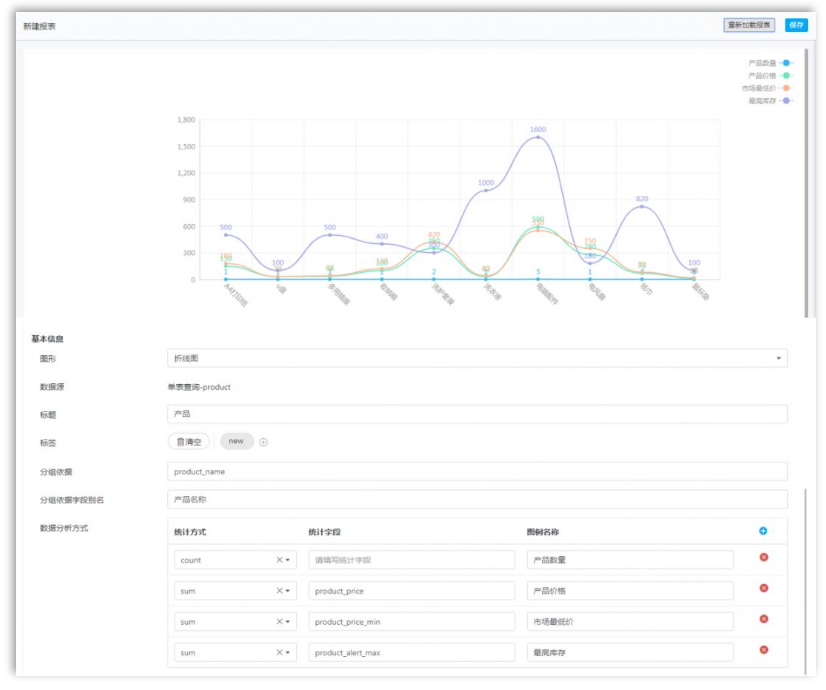The image size is (826, 690).
Task: Select the 'new' tag chip
Action: (x=237, y=441)
